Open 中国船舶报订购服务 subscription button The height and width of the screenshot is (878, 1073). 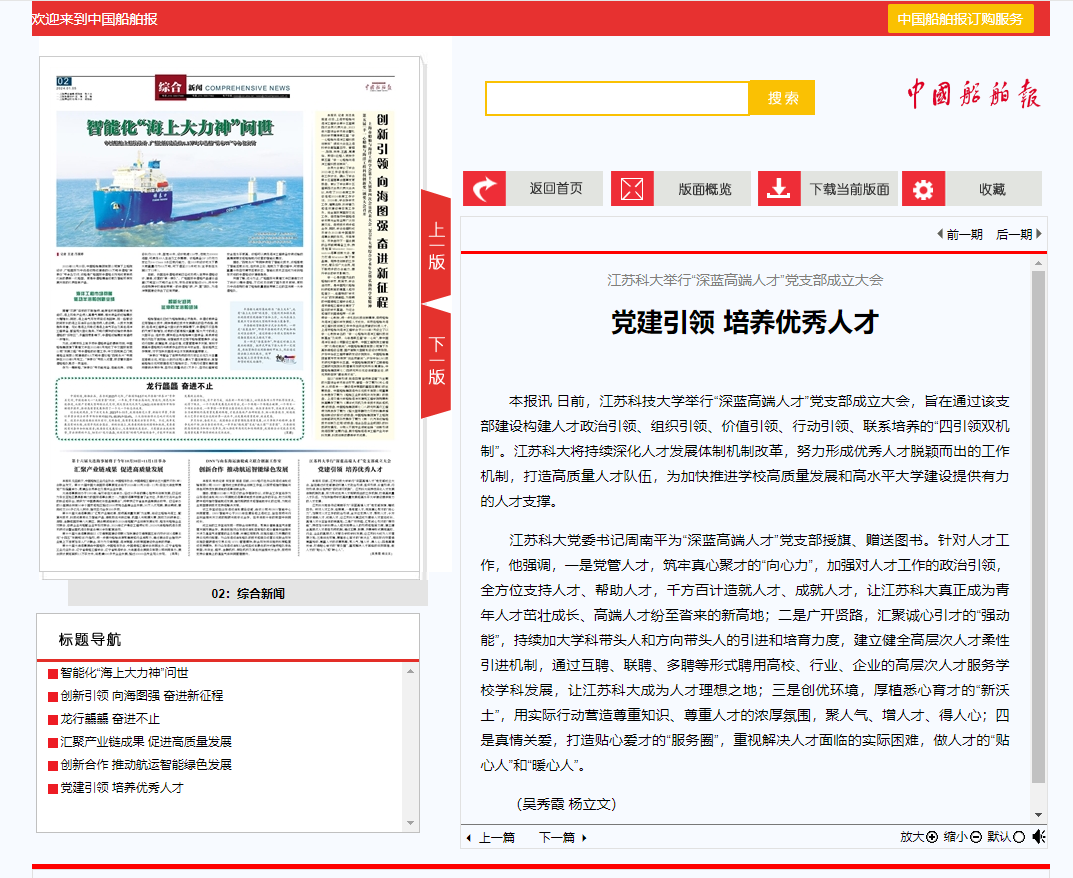(960, 19)
